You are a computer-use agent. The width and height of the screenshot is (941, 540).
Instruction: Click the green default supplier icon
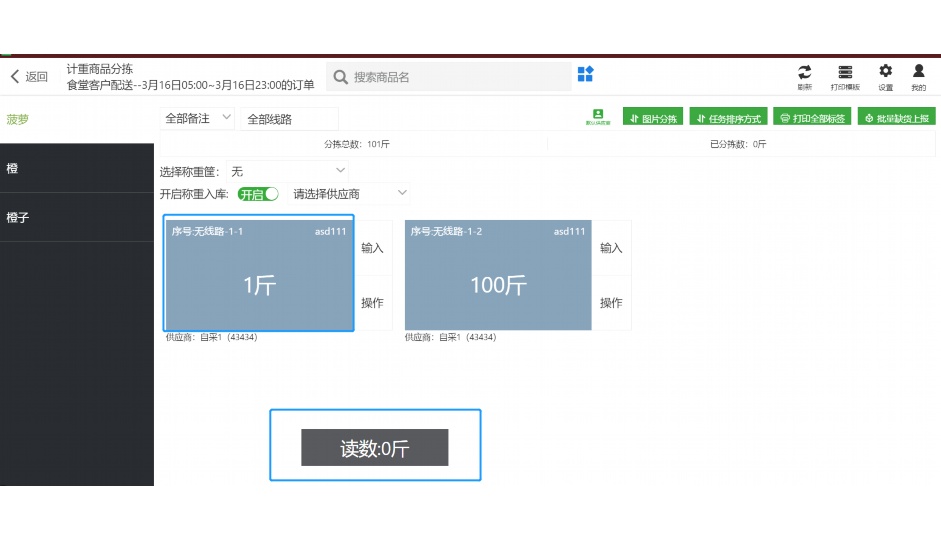point(598,116)
